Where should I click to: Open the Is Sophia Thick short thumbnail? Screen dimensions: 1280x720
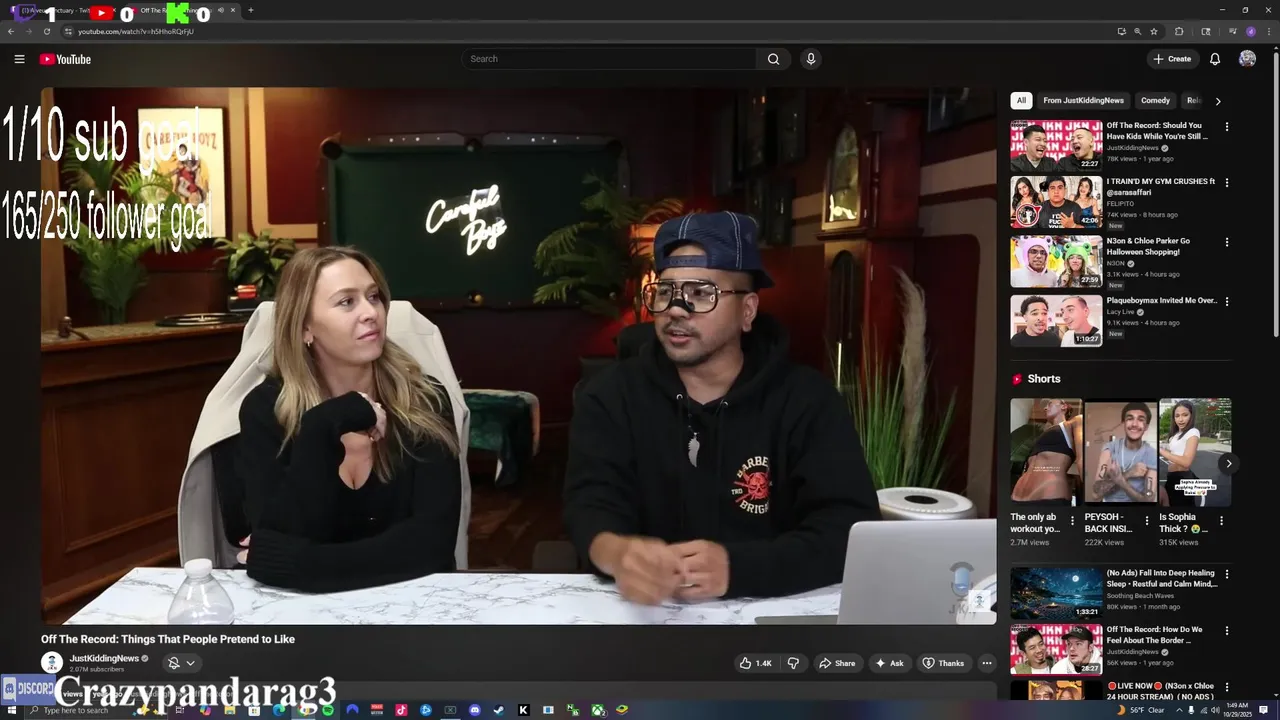pos(1195,451)
